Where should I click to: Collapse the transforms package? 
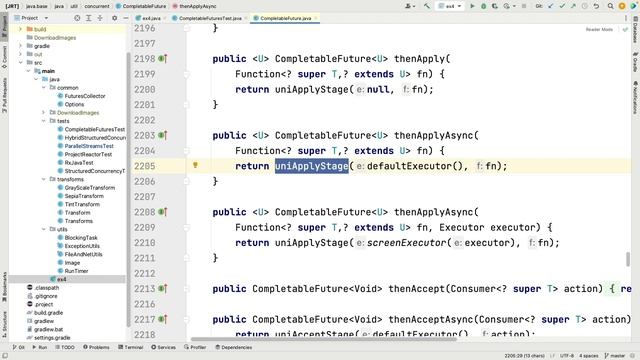click(44, 179)
